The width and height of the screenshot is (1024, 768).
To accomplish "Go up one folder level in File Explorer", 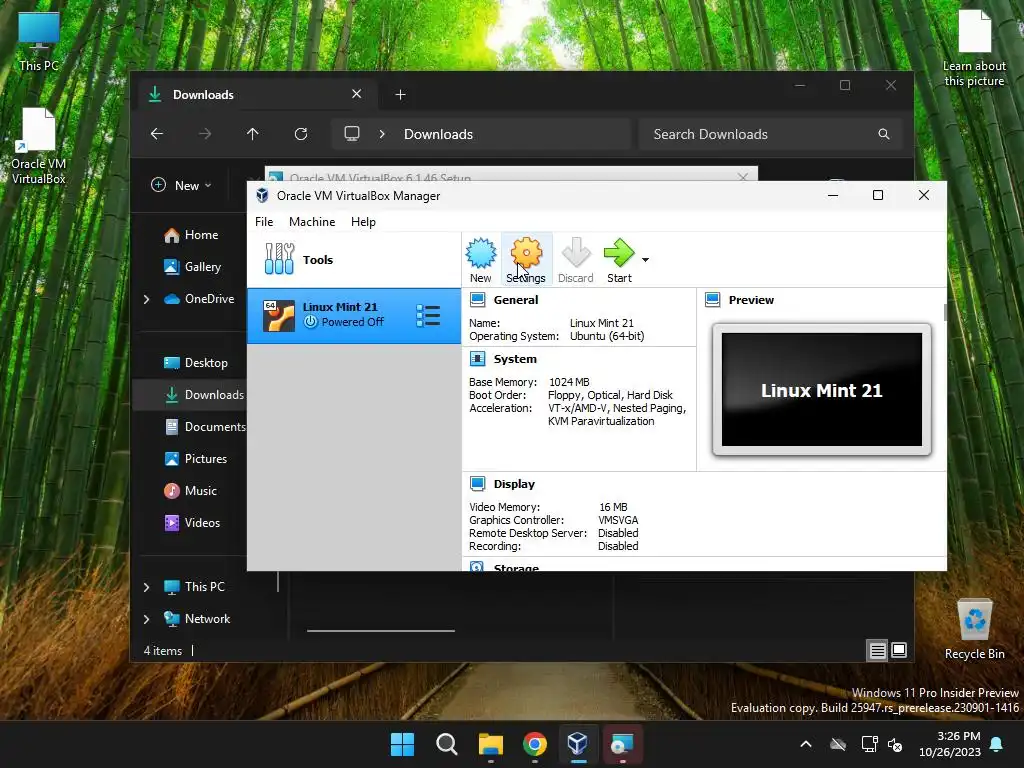I will pos(253,134).
